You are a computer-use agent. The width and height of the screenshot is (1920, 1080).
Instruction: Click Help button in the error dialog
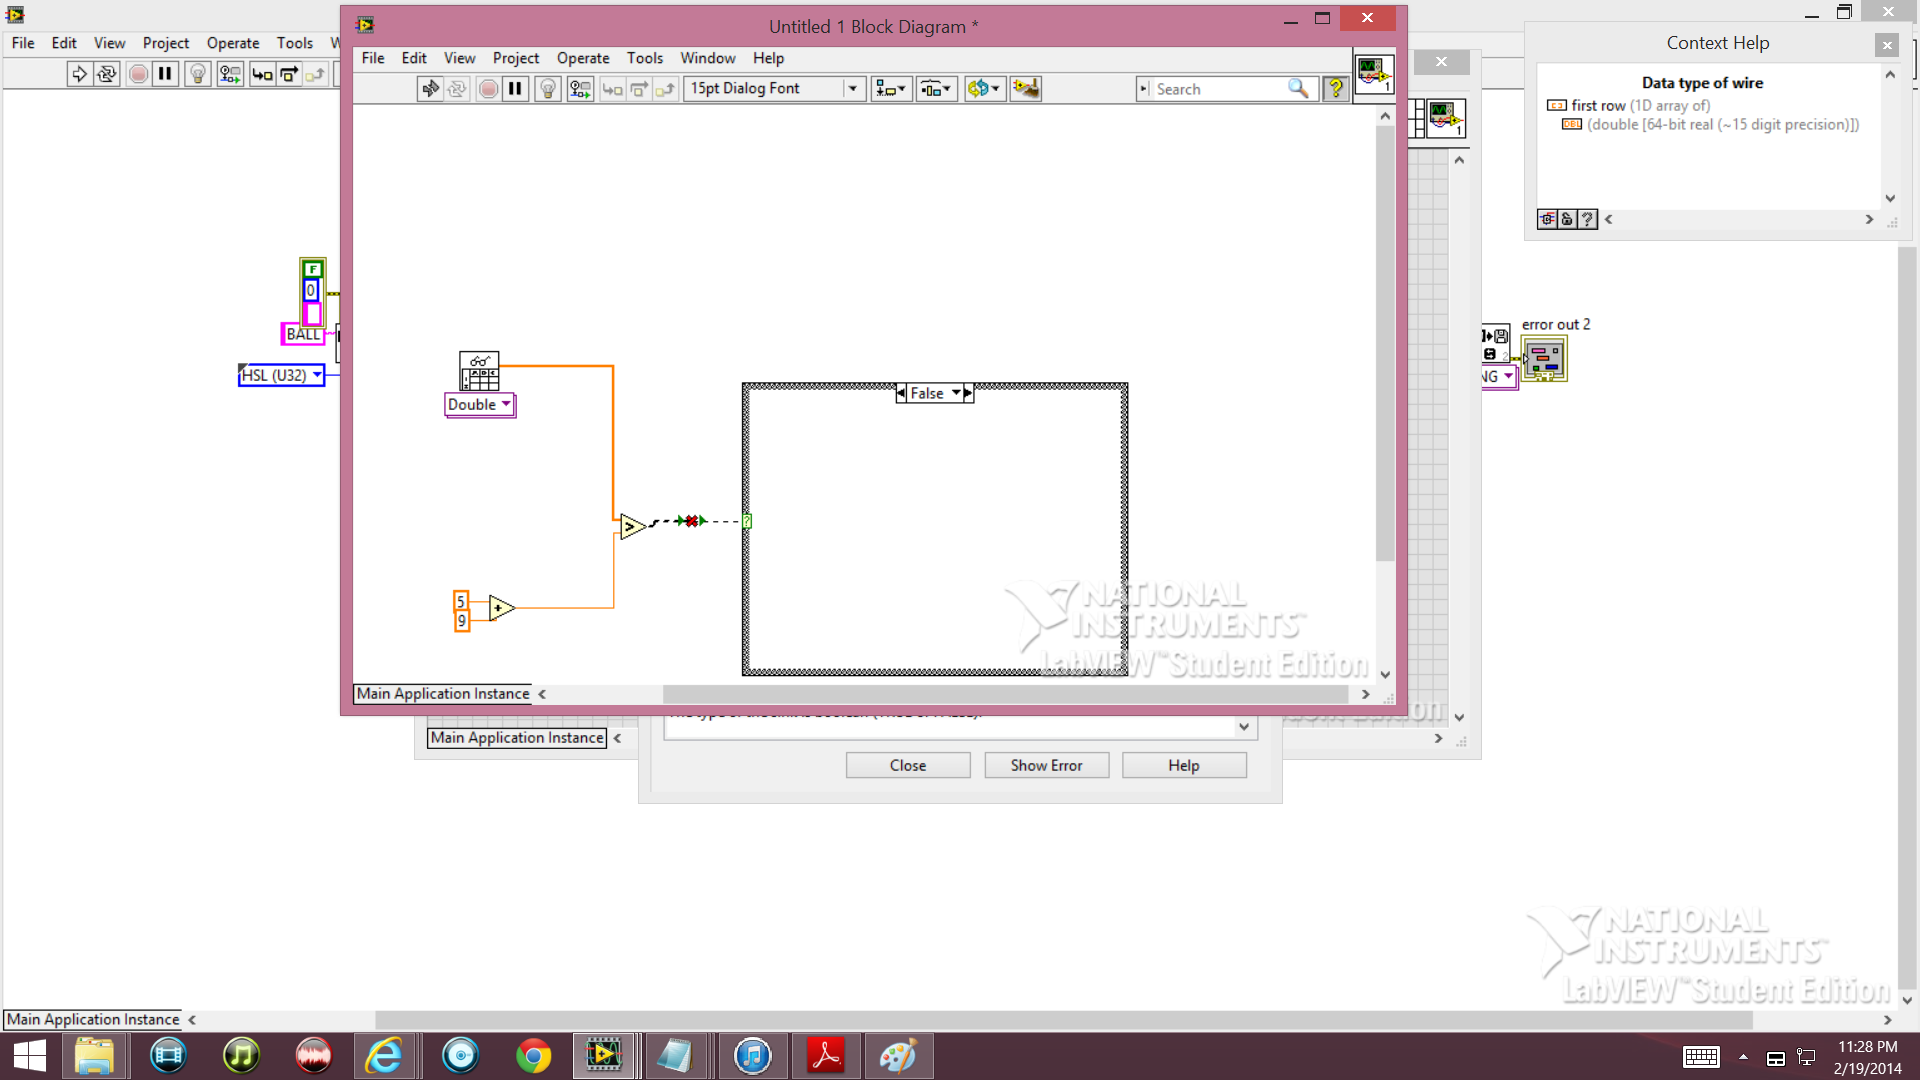(1184, 765)
